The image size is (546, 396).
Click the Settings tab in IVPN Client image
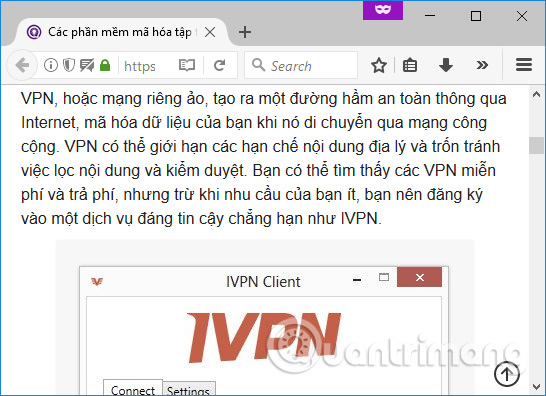point(189,389)
